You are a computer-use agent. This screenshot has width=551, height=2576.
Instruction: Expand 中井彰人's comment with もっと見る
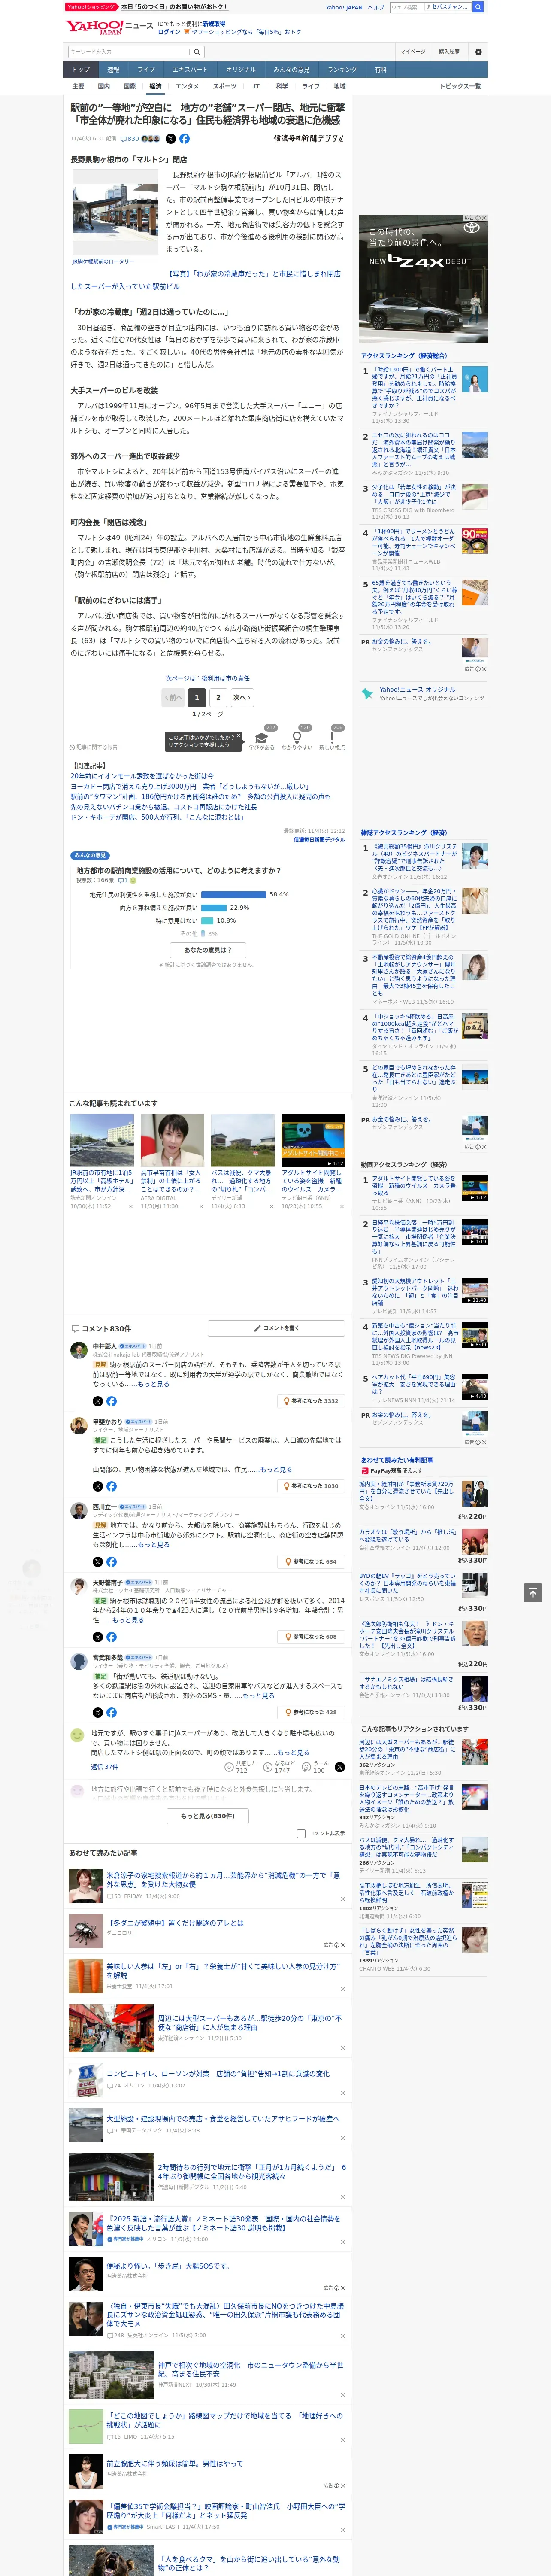tap(154, 1384)
